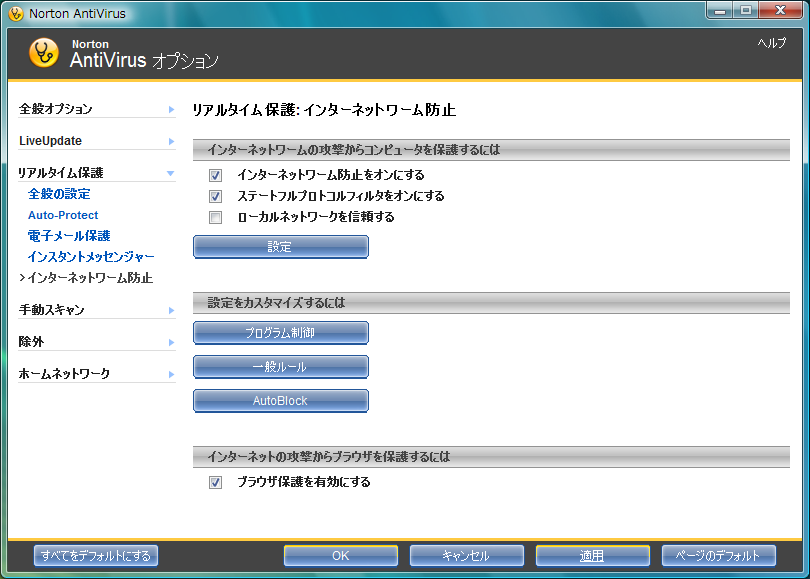Image resolution: width=810 pixels, height=579 pixels.
Task: Click the 設定 button
Action: tap(280, 247)
